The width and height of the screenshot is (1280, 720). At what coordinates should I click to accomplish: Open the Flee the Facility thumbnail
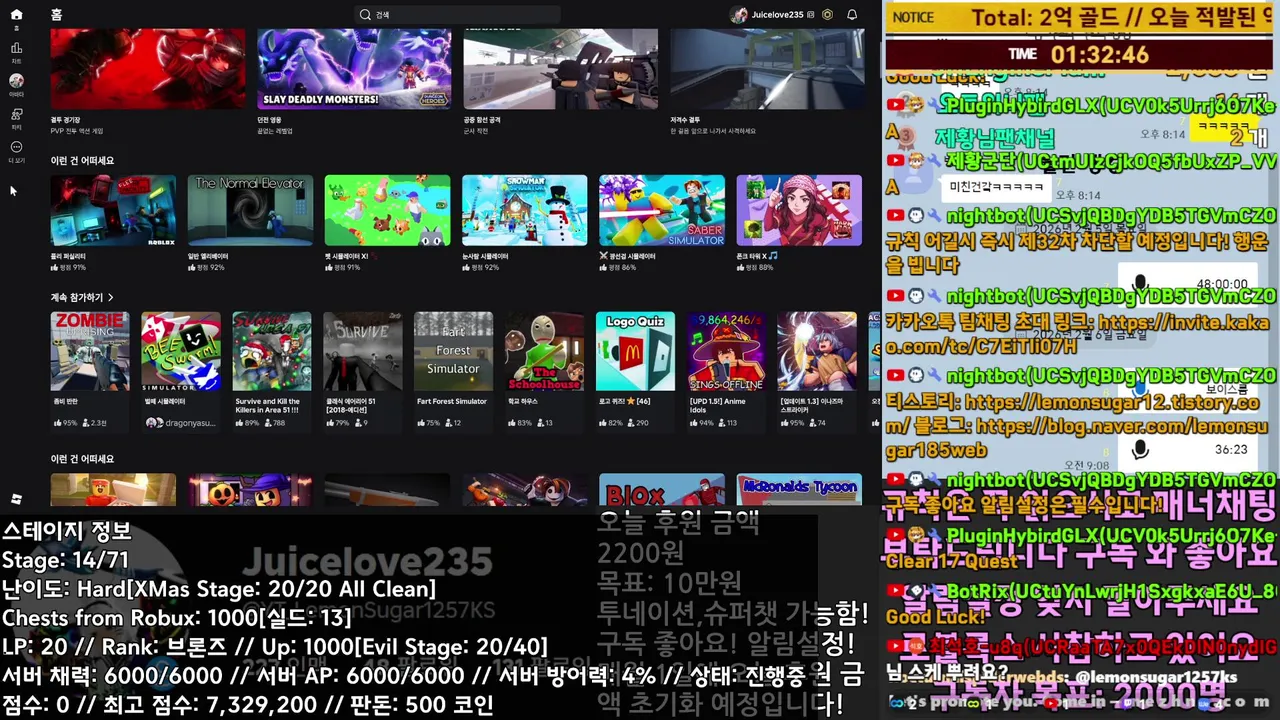tap(113, 210)
